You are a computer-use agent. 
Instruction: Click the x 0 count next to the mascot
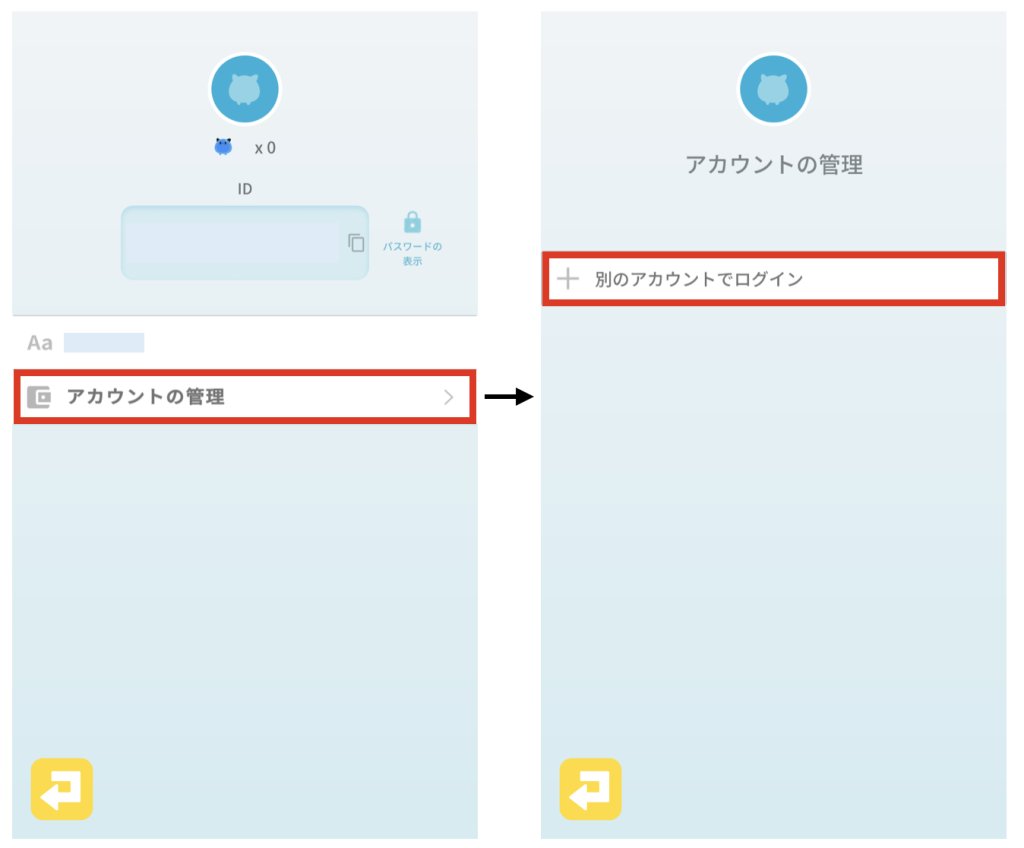coord(264,148)
